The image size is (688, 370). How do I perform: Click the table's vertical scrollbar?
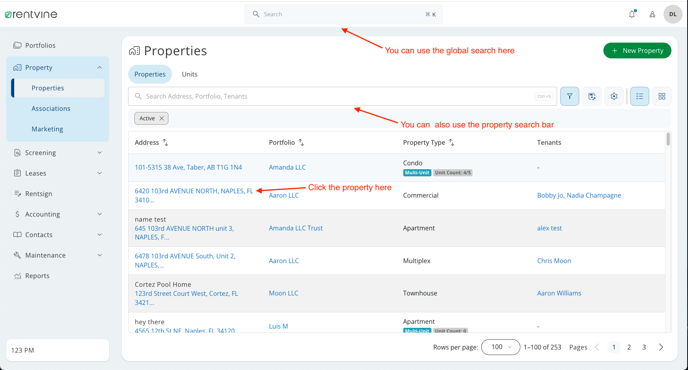click(668, 140)
